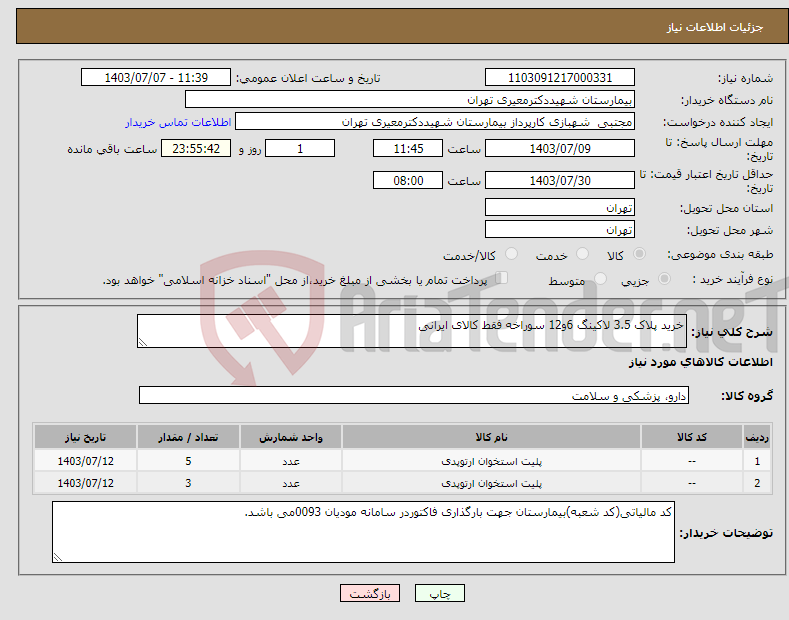Click the اطلاعات کالاهای مورد نیاز section heading
The height and width of the screenshot is (620, 789).
700,362
